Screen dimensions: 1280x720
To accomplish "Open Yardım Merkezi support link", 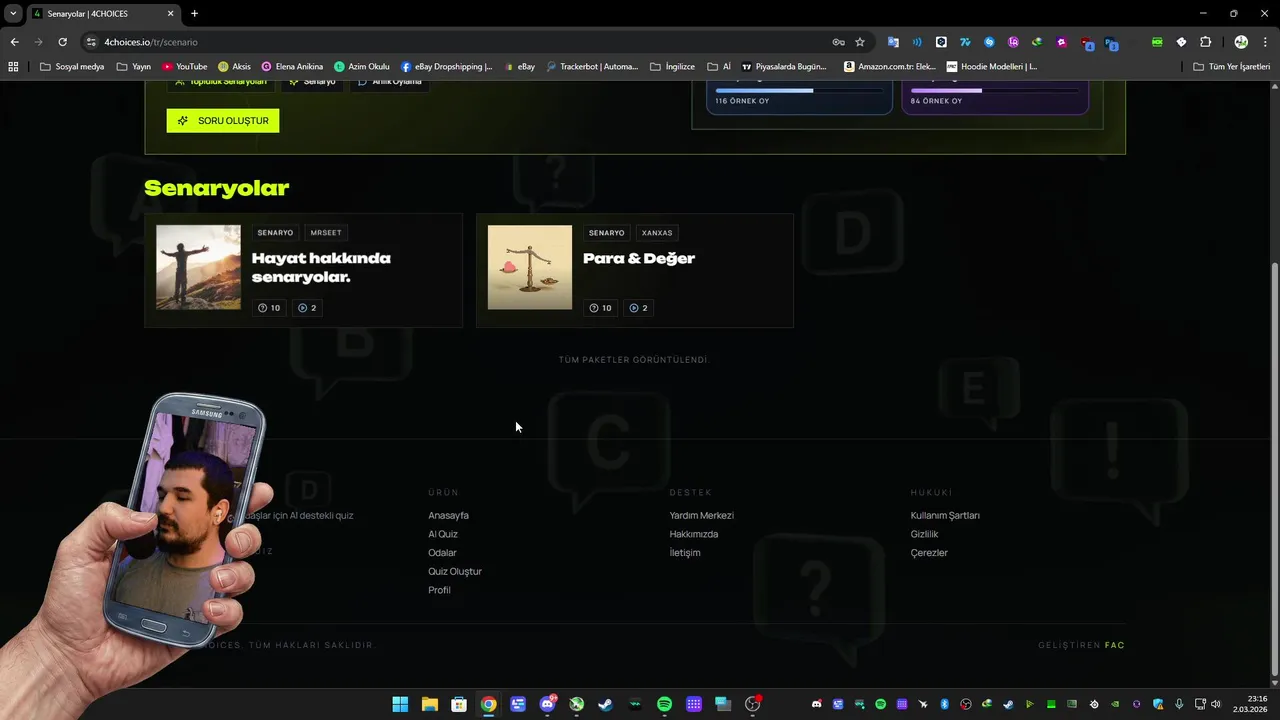I will tap(702, 516).
